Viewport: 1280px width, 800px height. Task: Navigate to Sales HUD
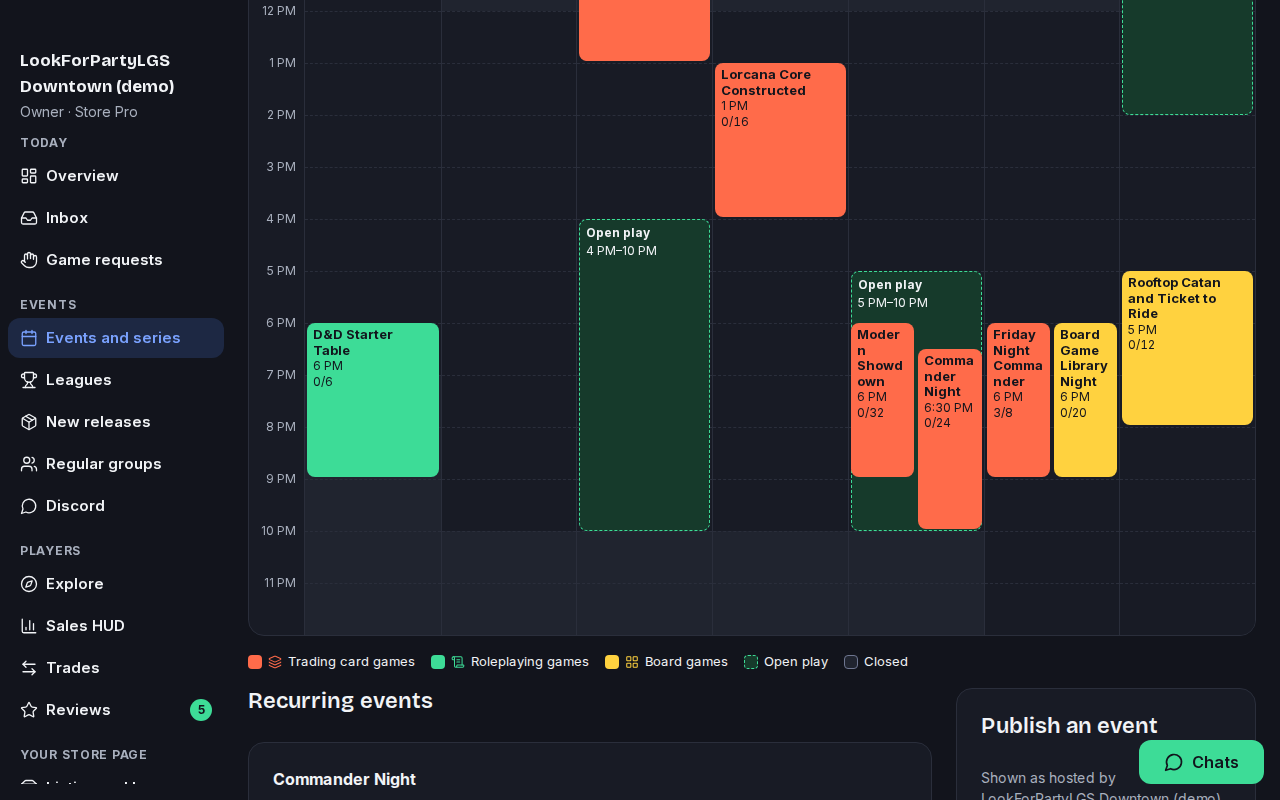(x=116, y=626)
